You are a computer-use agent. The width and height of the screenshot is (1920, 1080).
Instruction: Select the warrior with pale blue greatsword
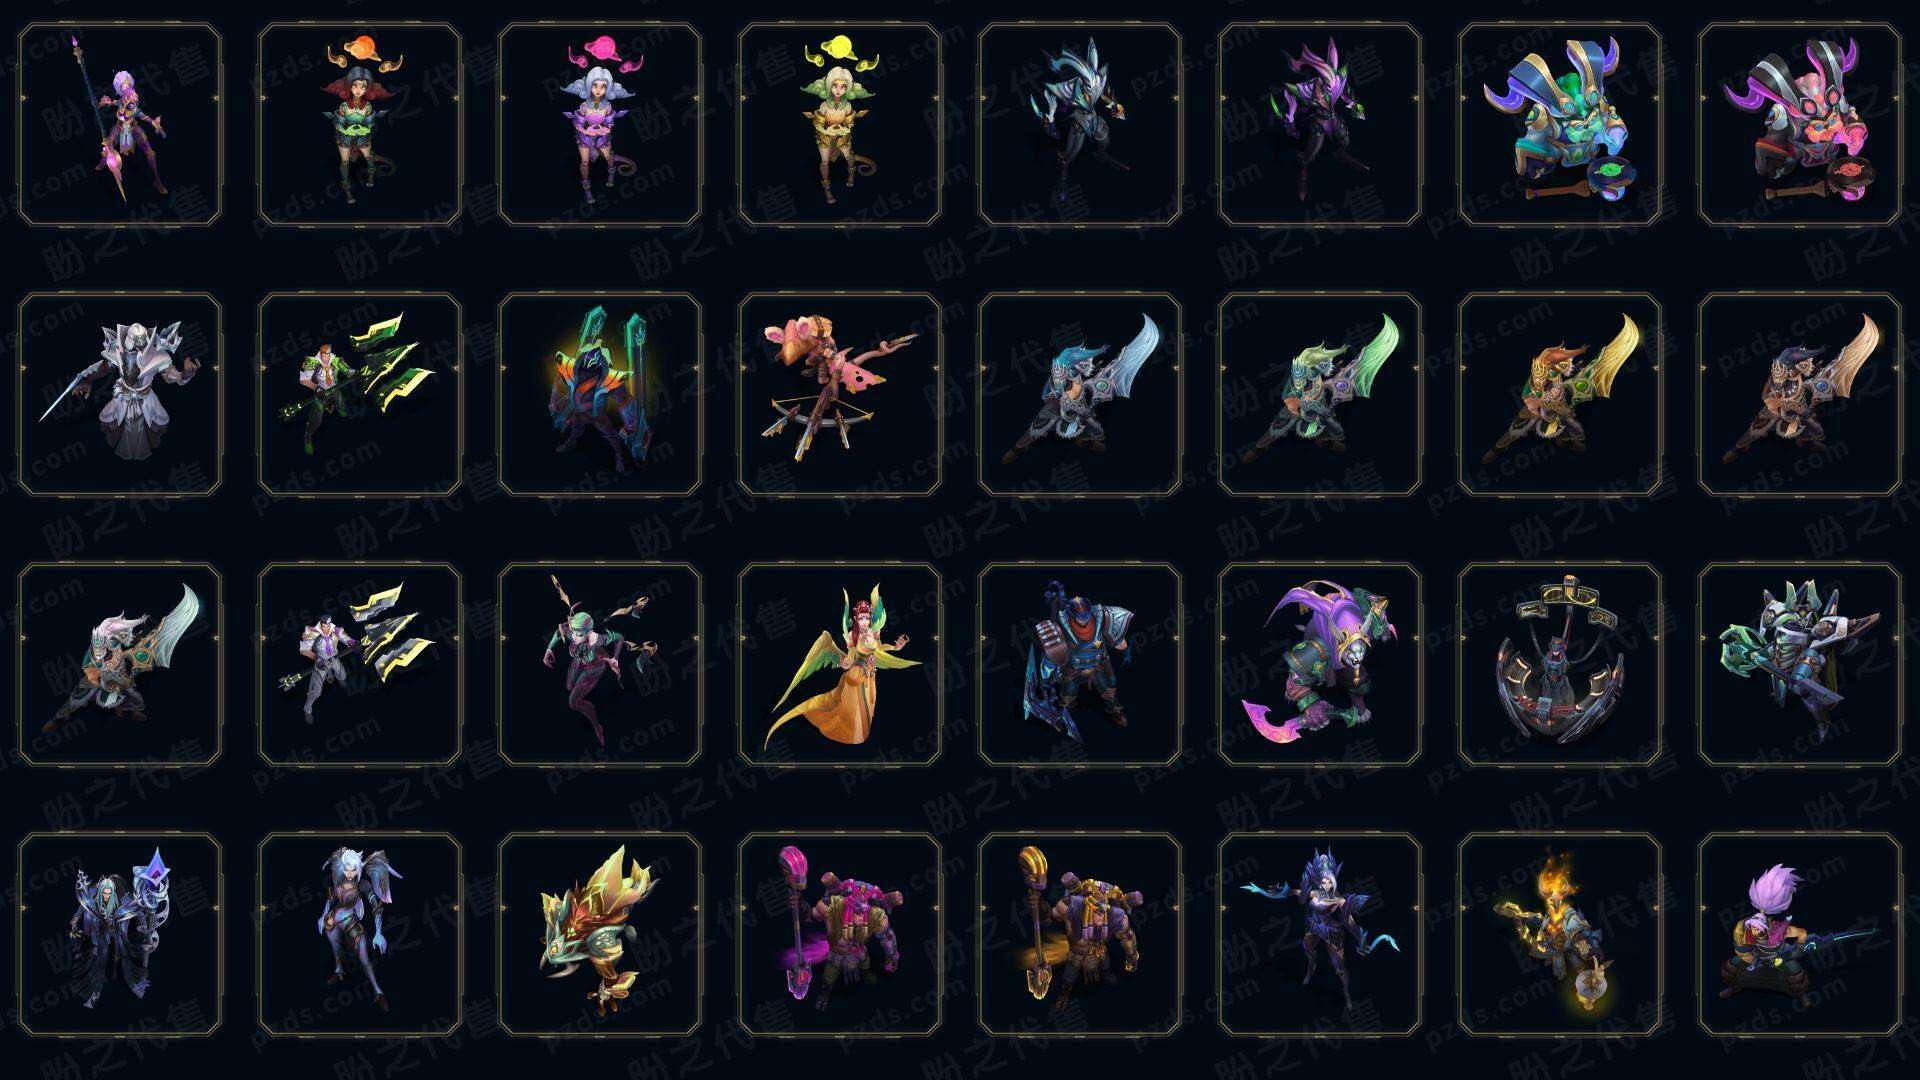(x=1080, y=394)
